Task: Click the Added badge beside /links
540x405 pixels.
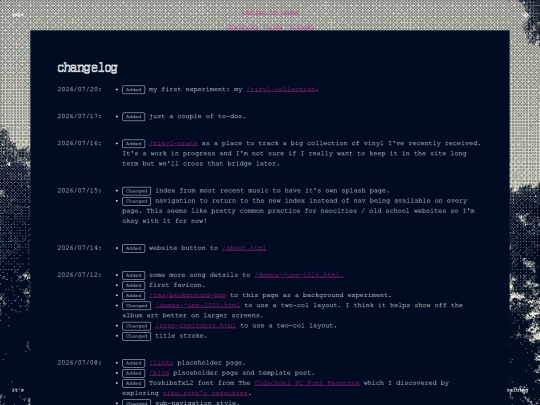Action: (134, 363)
